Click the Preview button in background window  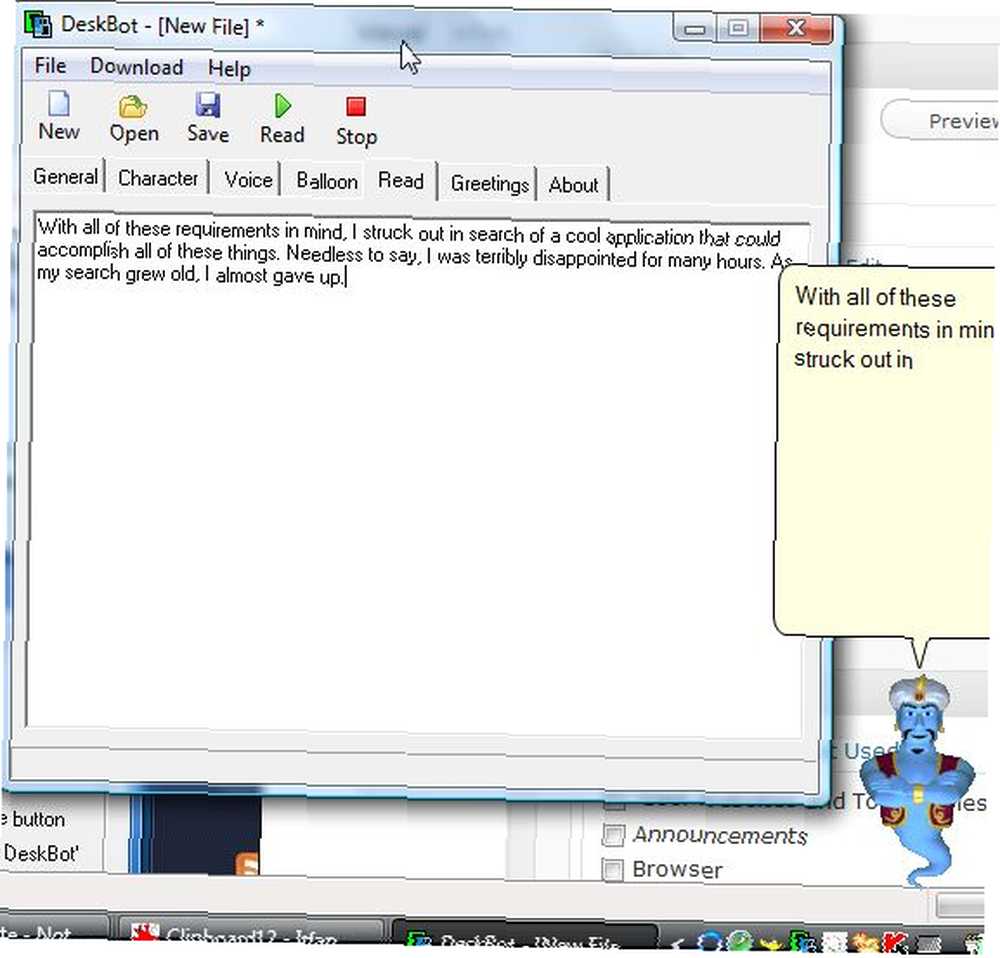click(x=941, y=121)
